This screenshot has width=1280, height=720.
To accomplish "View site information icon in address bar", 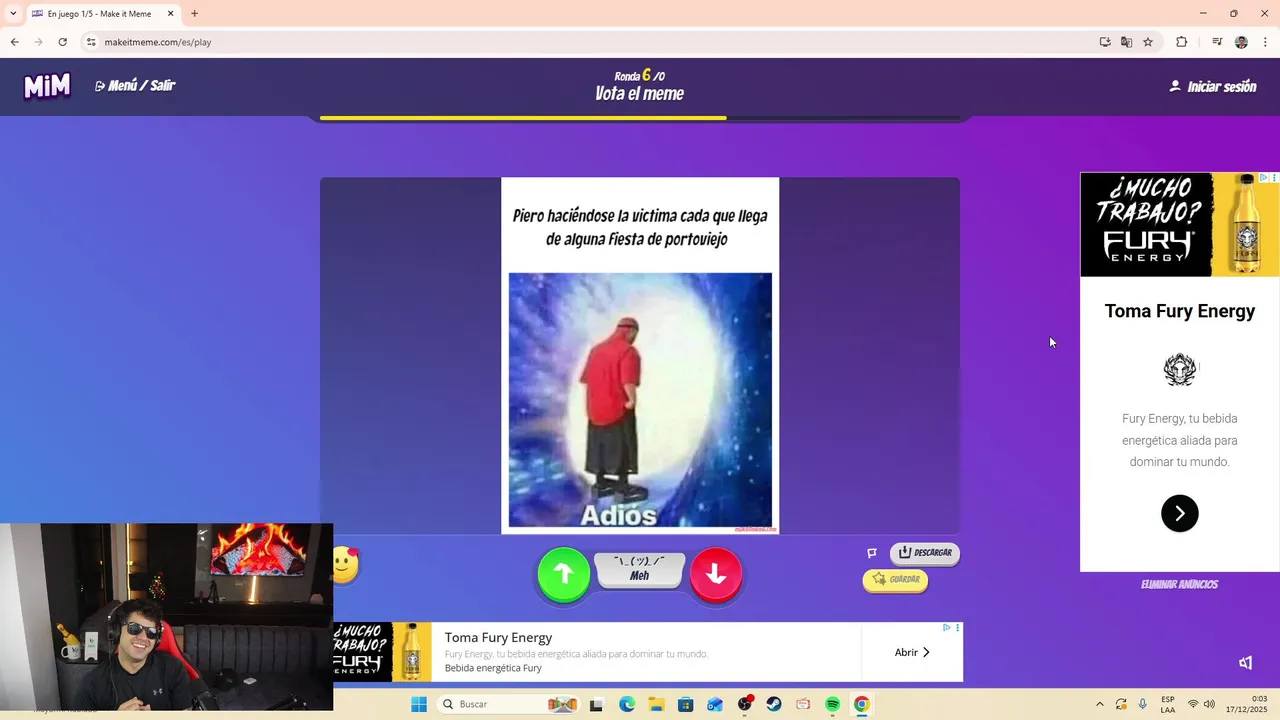I will pyautogui.click(x=91, y=42).
